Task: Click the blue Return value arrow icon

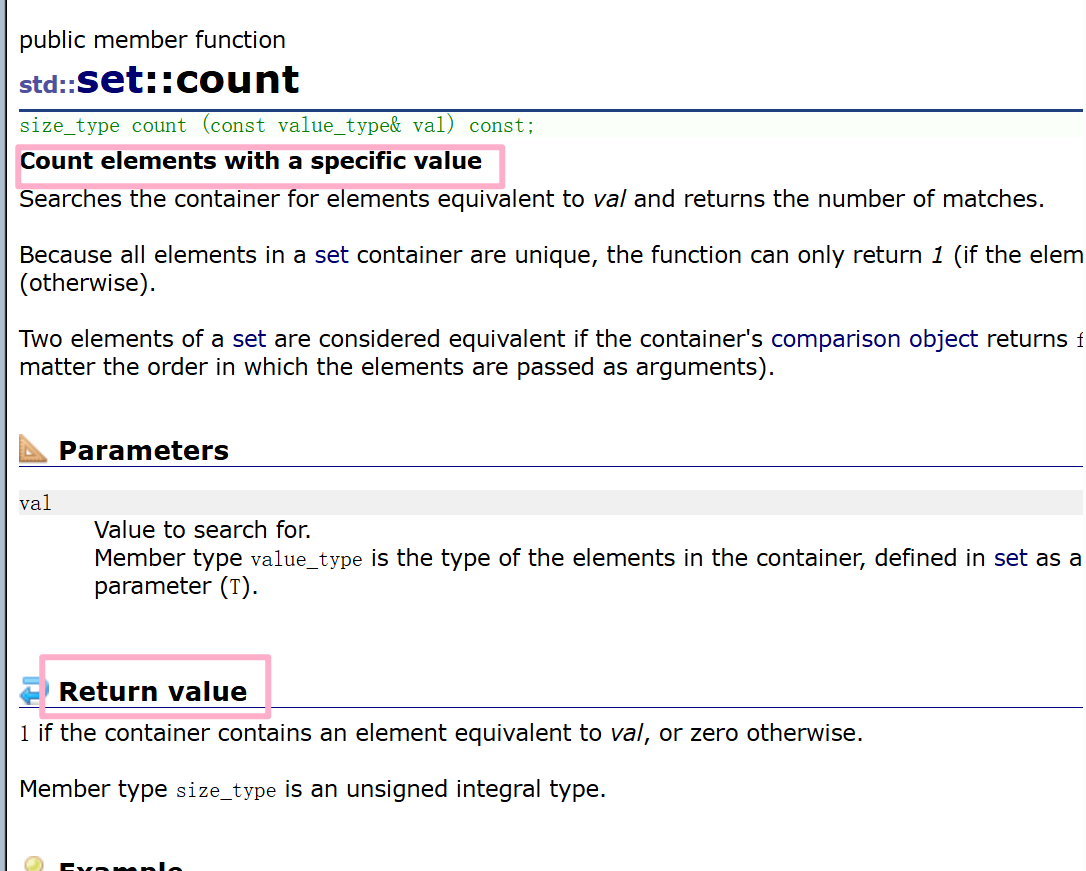Action: point(31,690)
